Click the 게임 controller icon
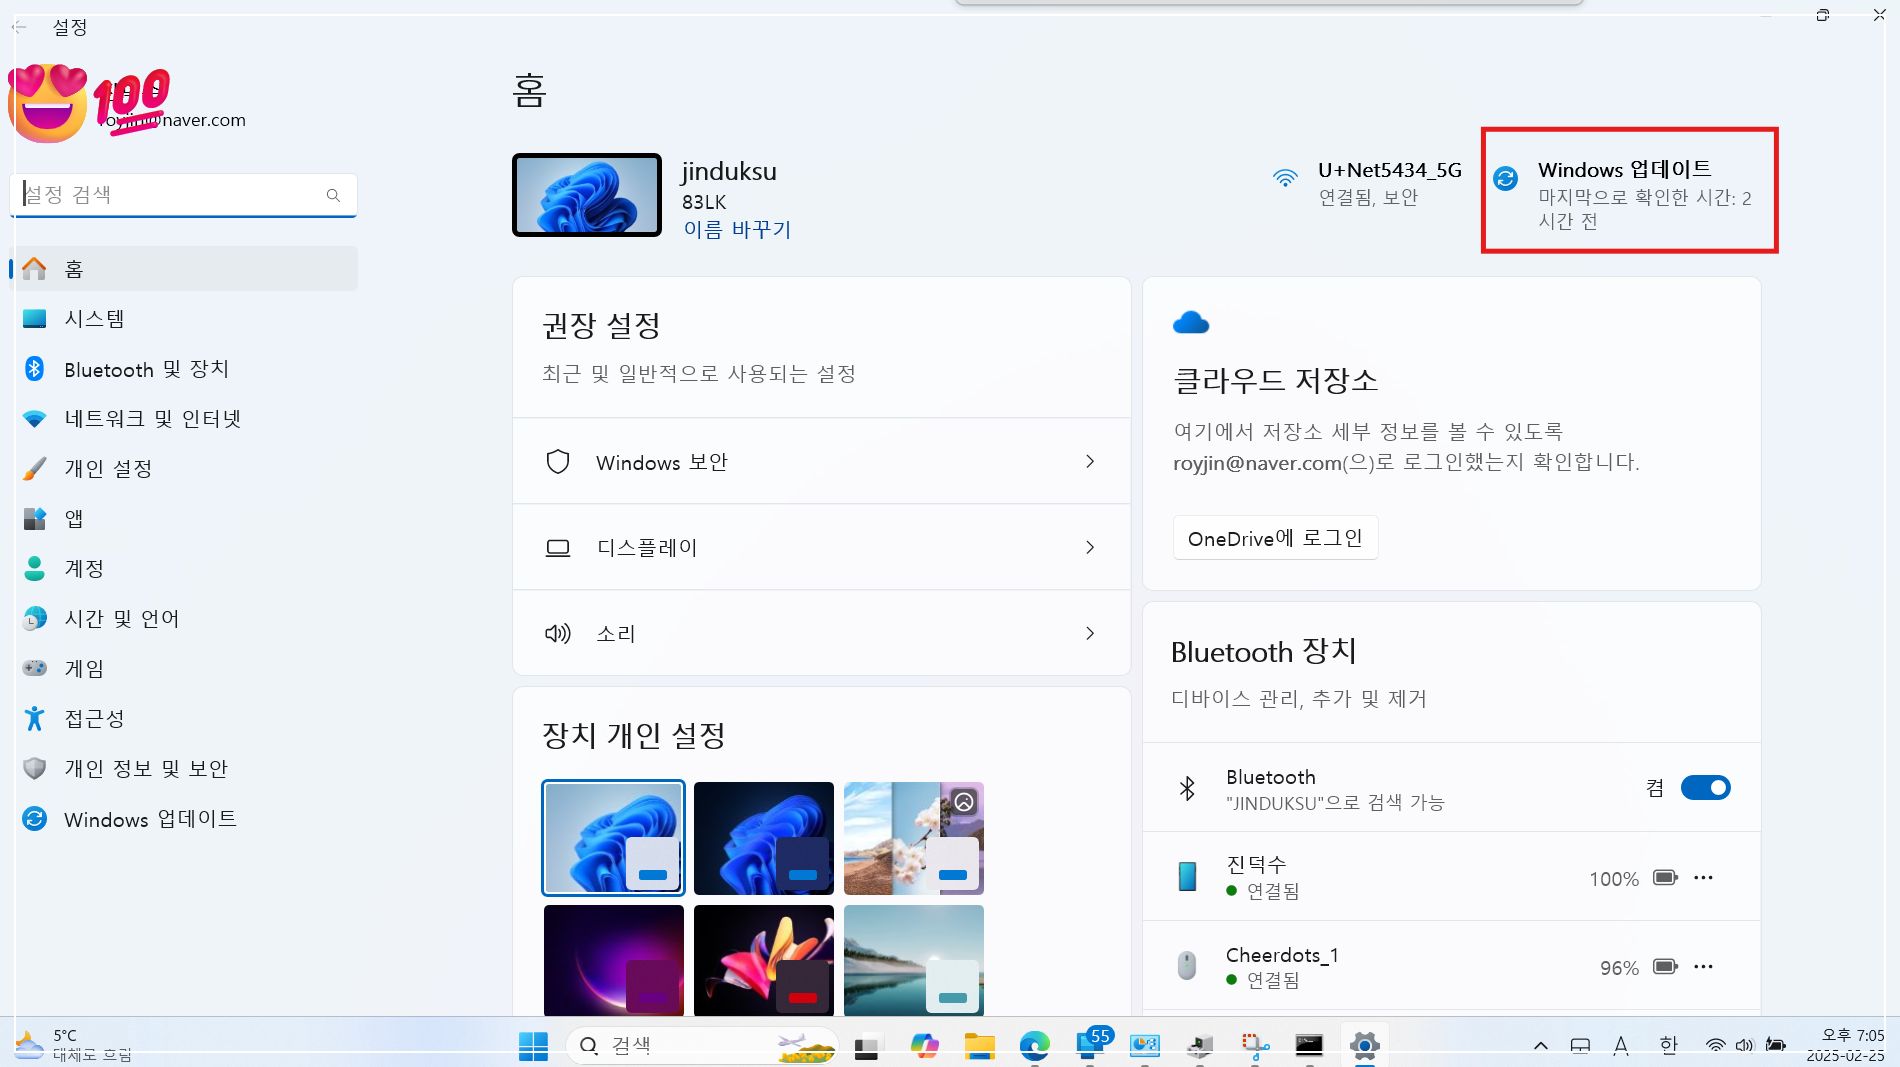1900x1067 pixels. click(35, 668)
